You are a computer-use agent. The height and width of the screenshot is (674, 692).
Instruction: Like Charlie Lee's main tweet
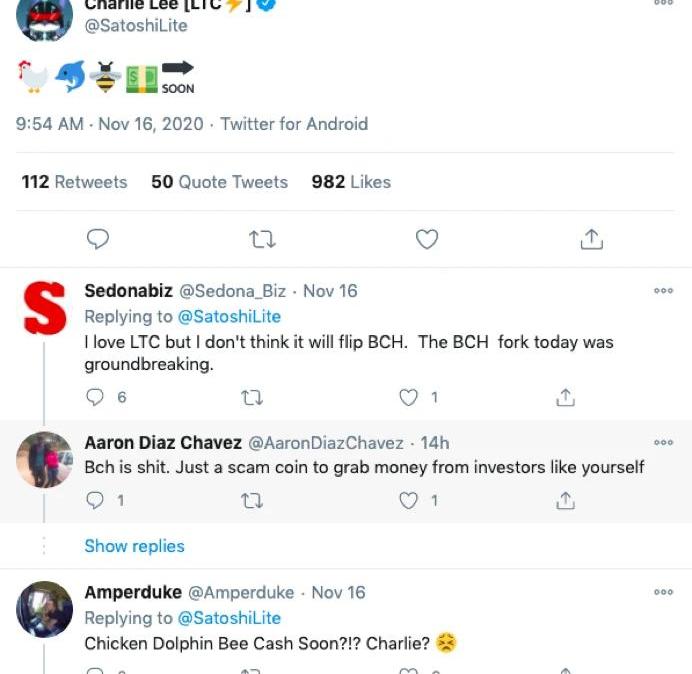(427, 239)
